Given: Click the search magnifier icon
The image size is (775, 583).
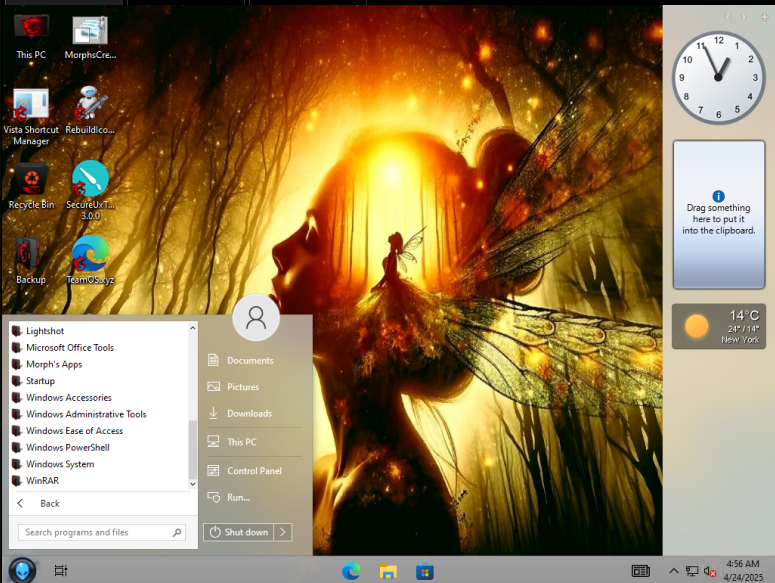Looking at the screenshot, I should tap(177, 533).
